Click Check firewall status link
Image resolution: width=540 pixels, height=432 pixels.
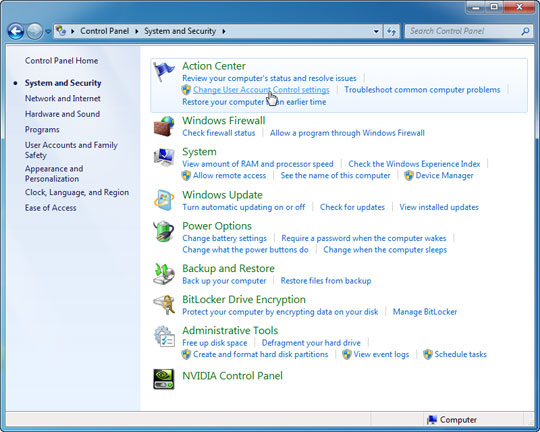click(x=219, y=133)
